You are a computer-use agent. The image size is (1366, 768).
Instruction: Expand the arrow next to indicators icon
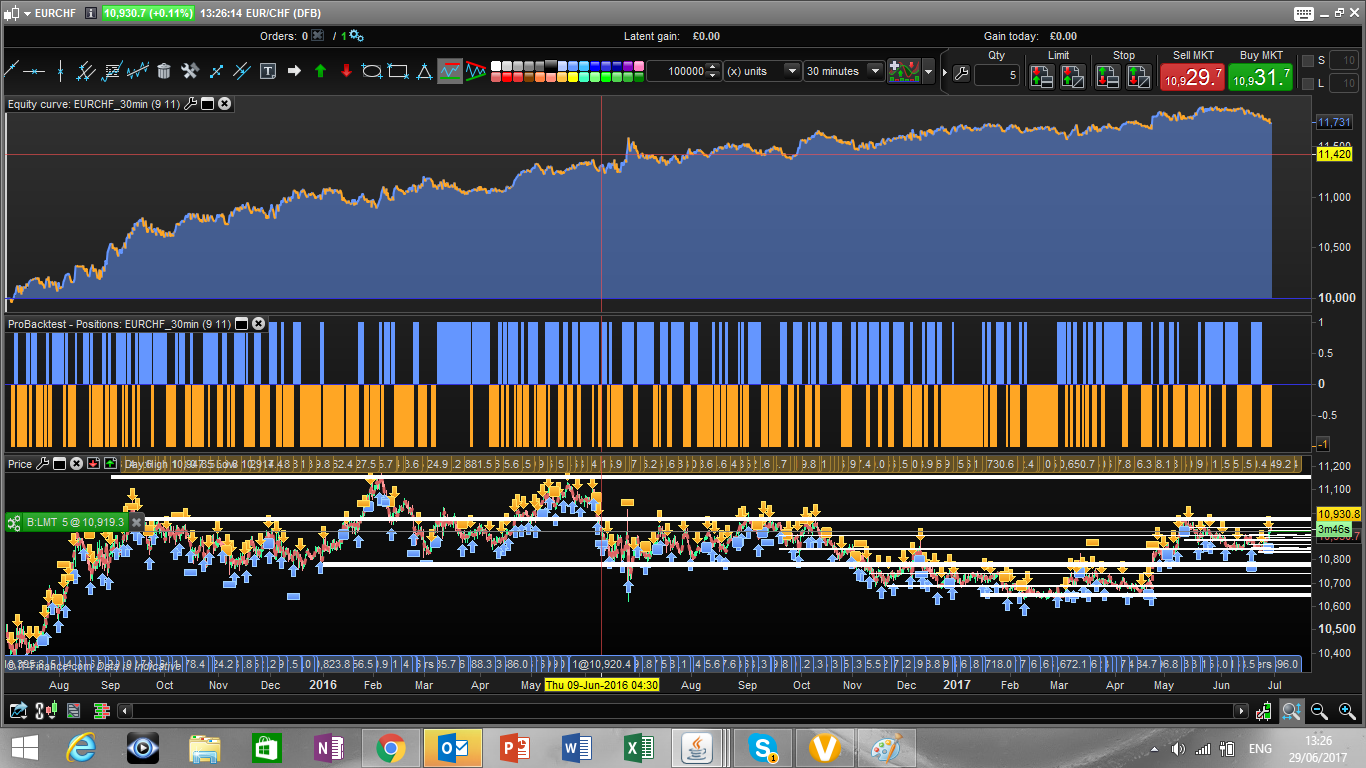929,72
